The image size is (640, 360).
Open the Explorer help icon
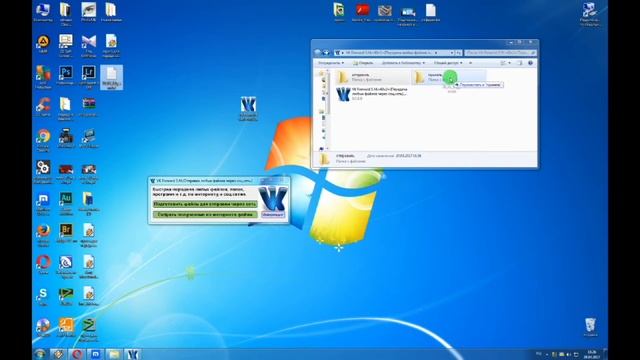530,63
